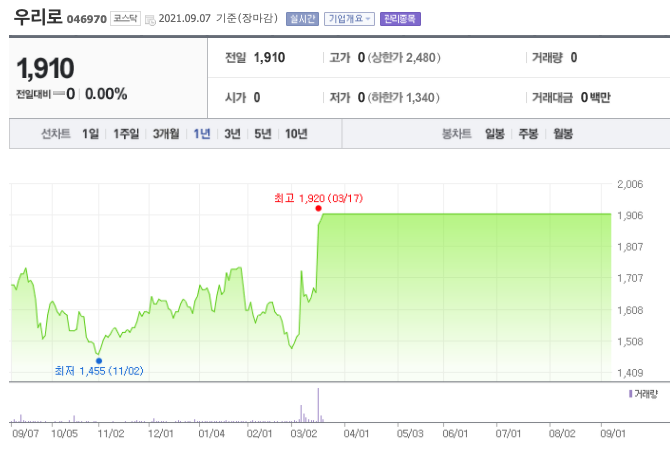670x457 pixels.
Task: Open the 기업개요 dropdown
Action: 349,19
